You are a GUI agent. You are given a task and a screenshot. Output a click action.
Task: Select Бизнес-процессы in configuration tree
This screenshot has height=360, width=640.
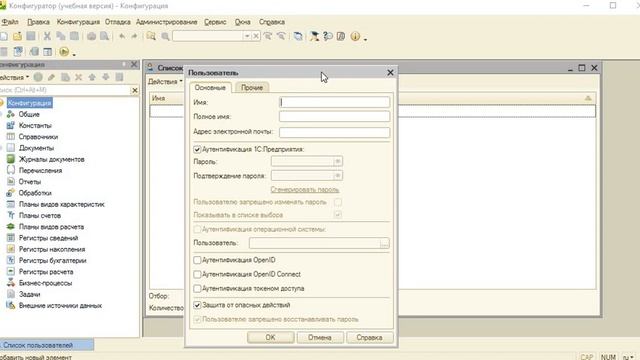pyautogui.click(x=45, y=283)
